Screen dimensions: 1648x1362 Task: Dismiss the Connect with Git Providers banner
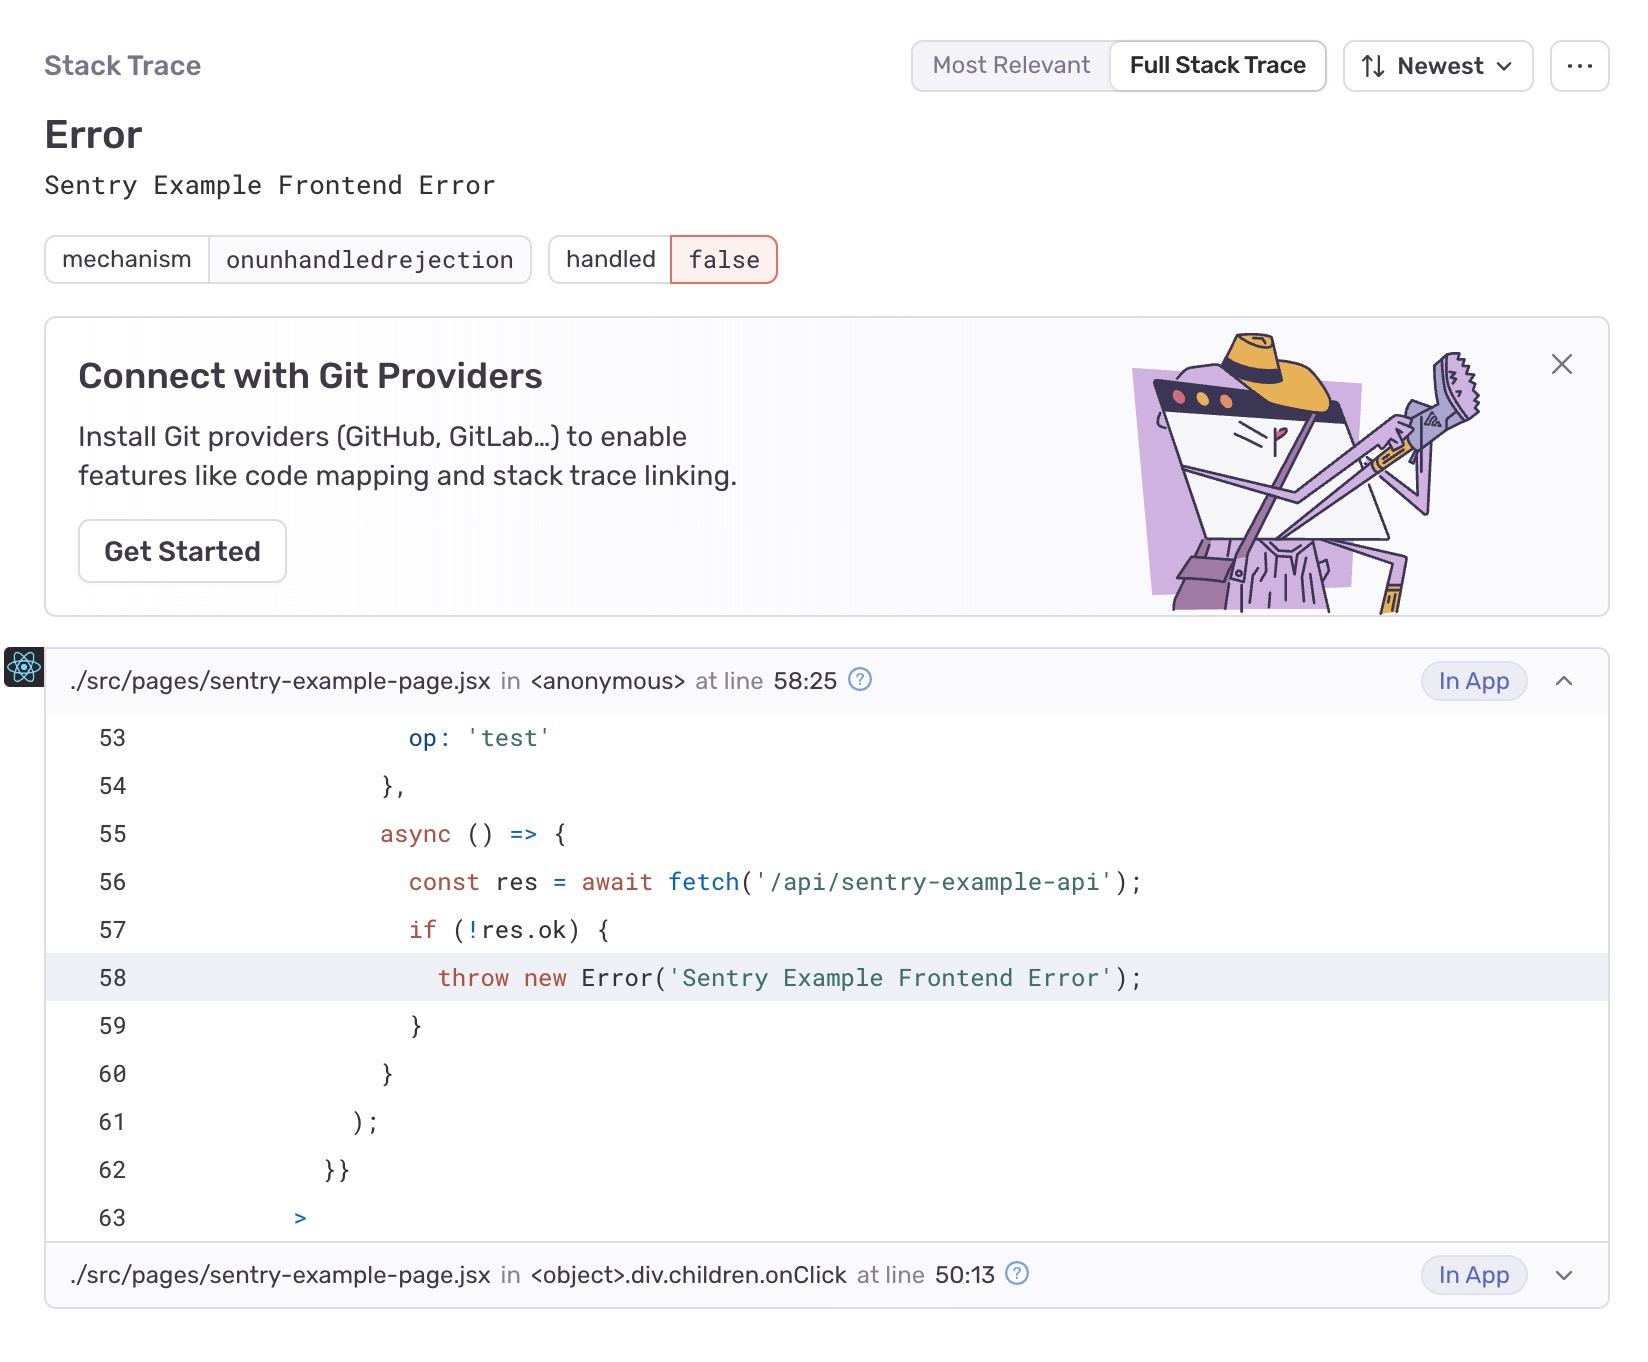tap(1561, 364)
